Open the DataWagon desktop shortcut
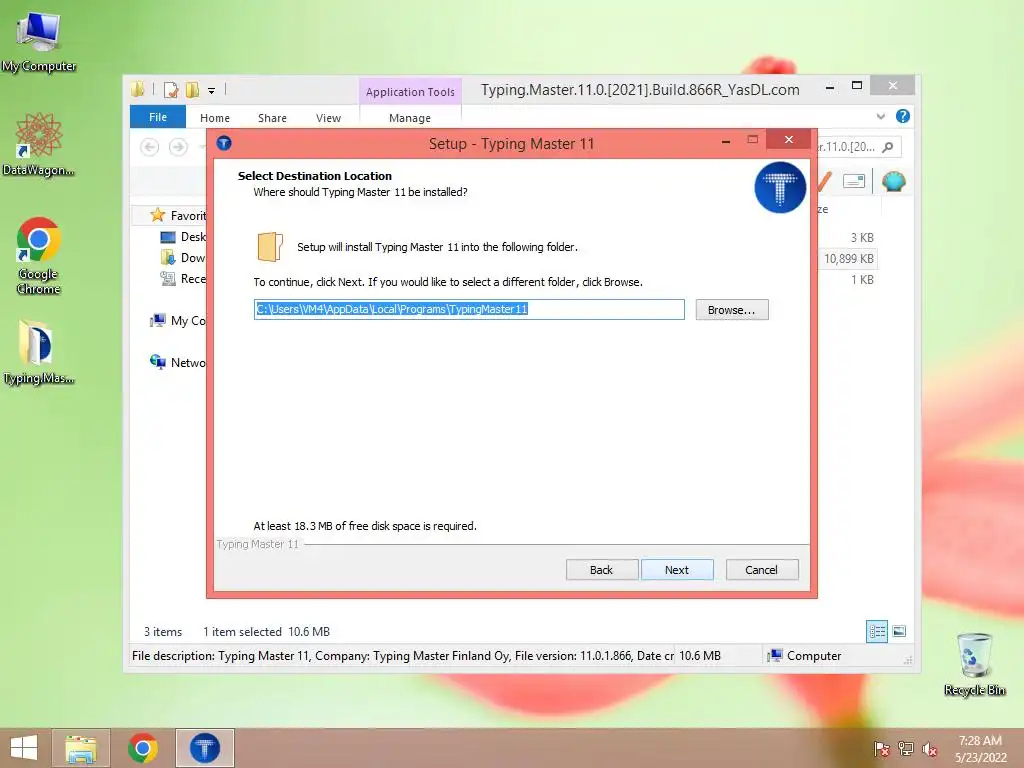Image resolution: width=1024 pixels, height=768 pixels. pos(39,144)
